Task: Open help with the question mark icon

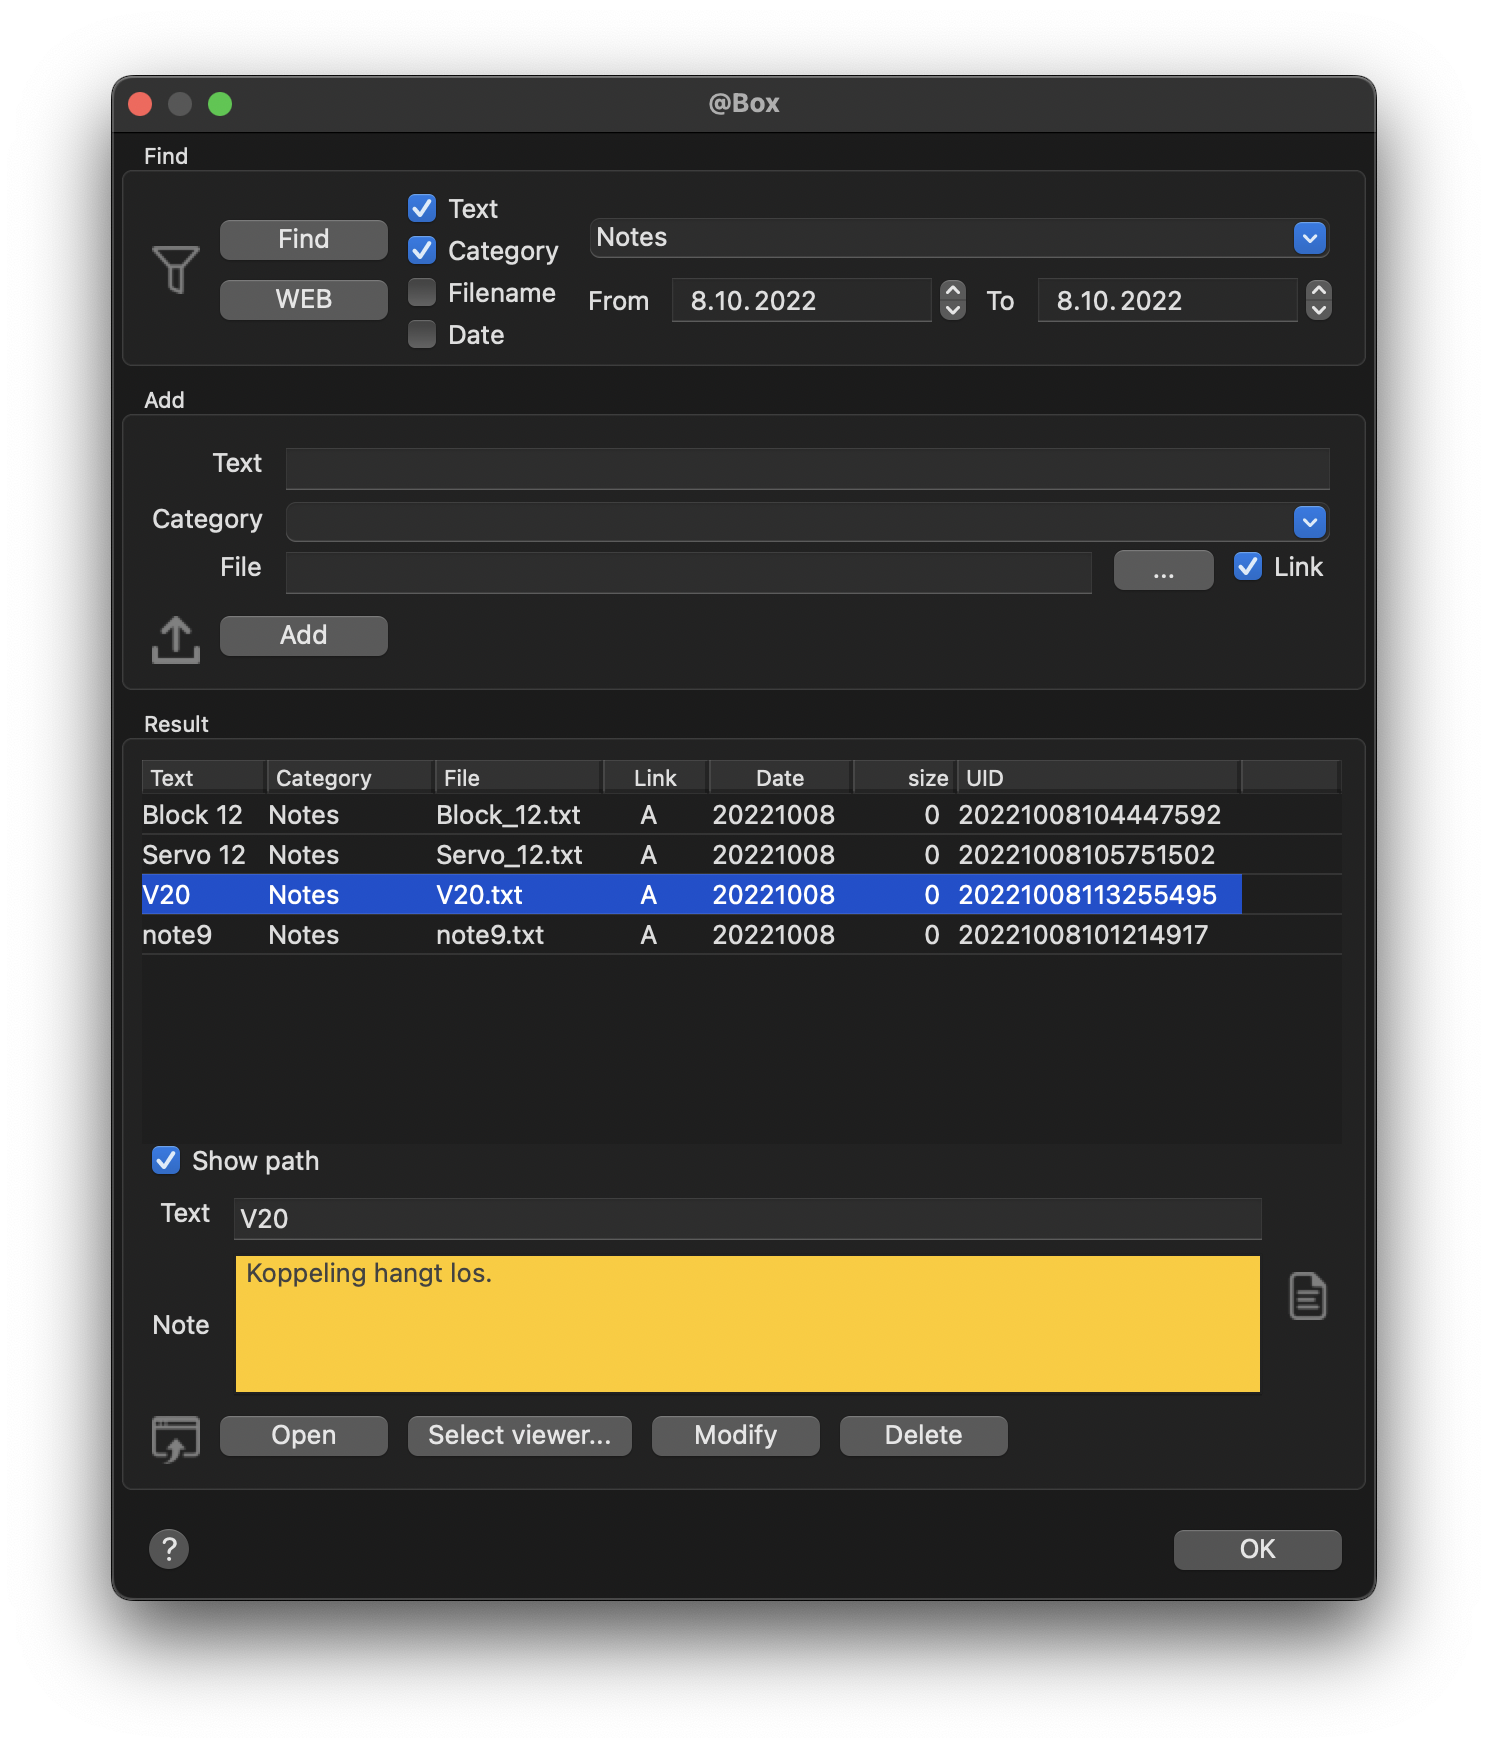Action: click(169, 1549)
